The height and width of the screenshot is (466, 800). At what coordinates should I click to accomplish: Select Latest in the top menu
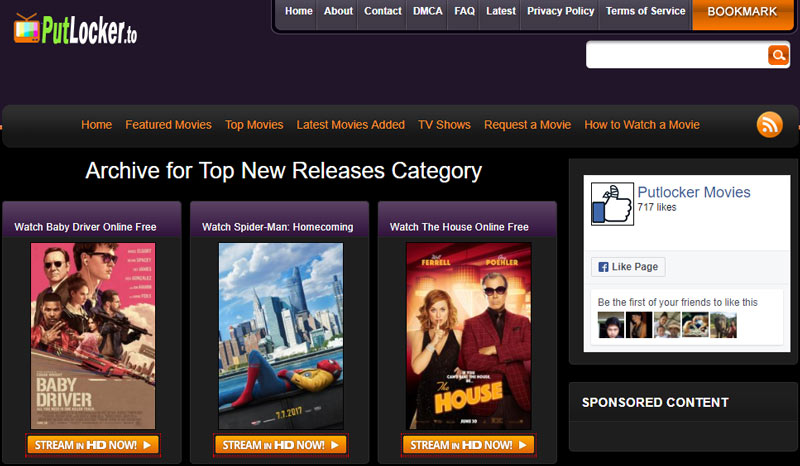click(x=501, y=11)
